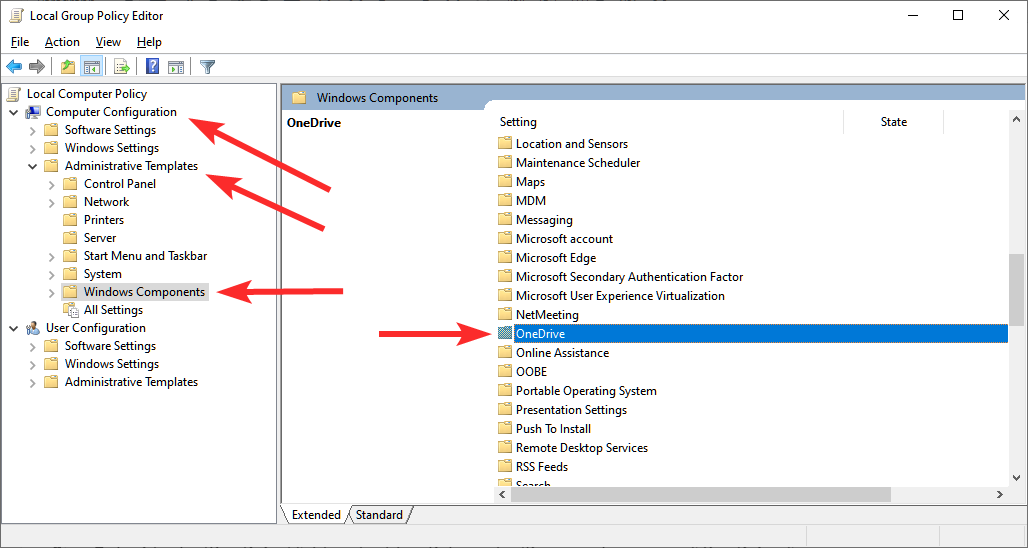Click the Filter funnel toolbar icon
The width and height of the screenshot is (1028, 548).
tap(207, 66)
